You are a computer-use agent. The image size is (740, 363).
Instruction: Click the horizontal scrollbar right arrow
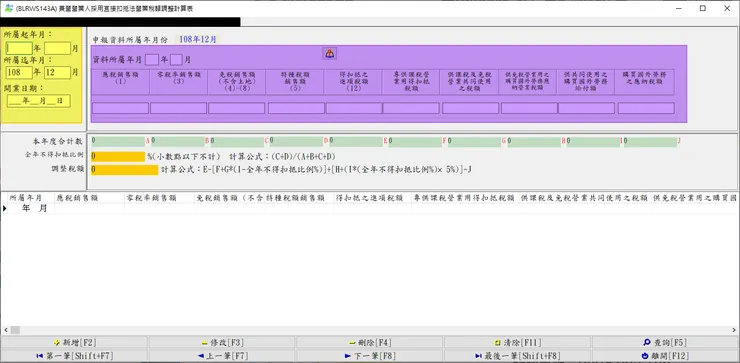point(735,330)
